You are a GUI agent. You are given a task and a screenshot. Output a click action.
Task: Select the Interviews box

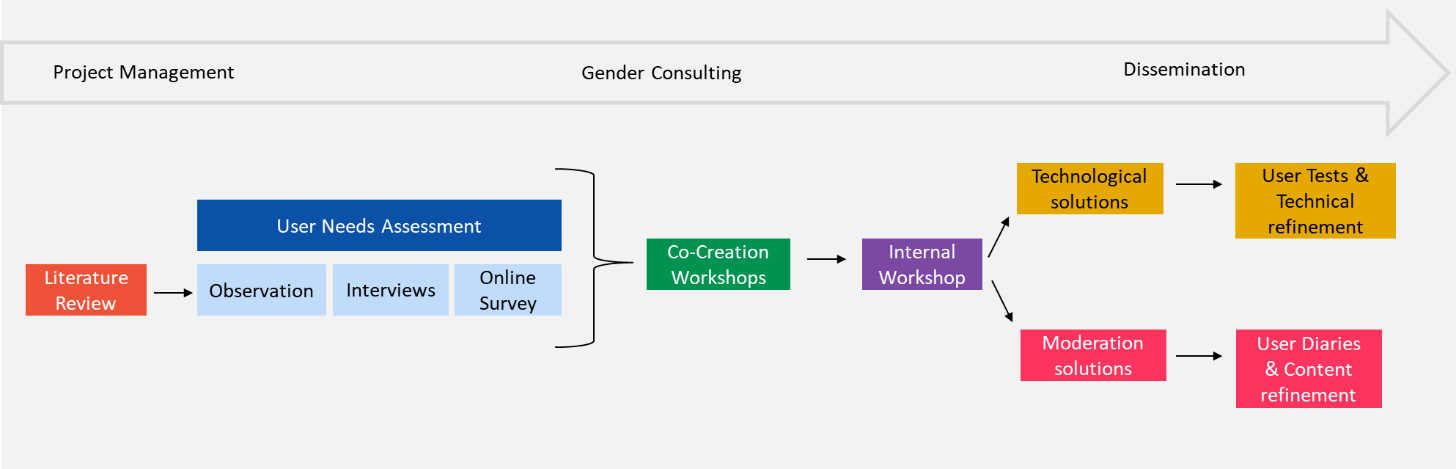click(x=390, y=290)
